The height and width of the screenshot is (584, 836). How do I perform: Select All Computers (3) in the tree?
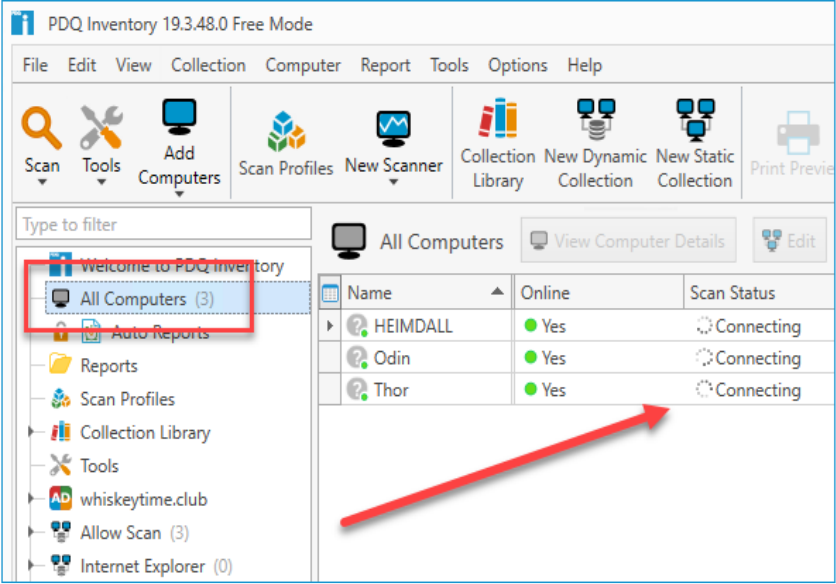[x=178, y=299]
